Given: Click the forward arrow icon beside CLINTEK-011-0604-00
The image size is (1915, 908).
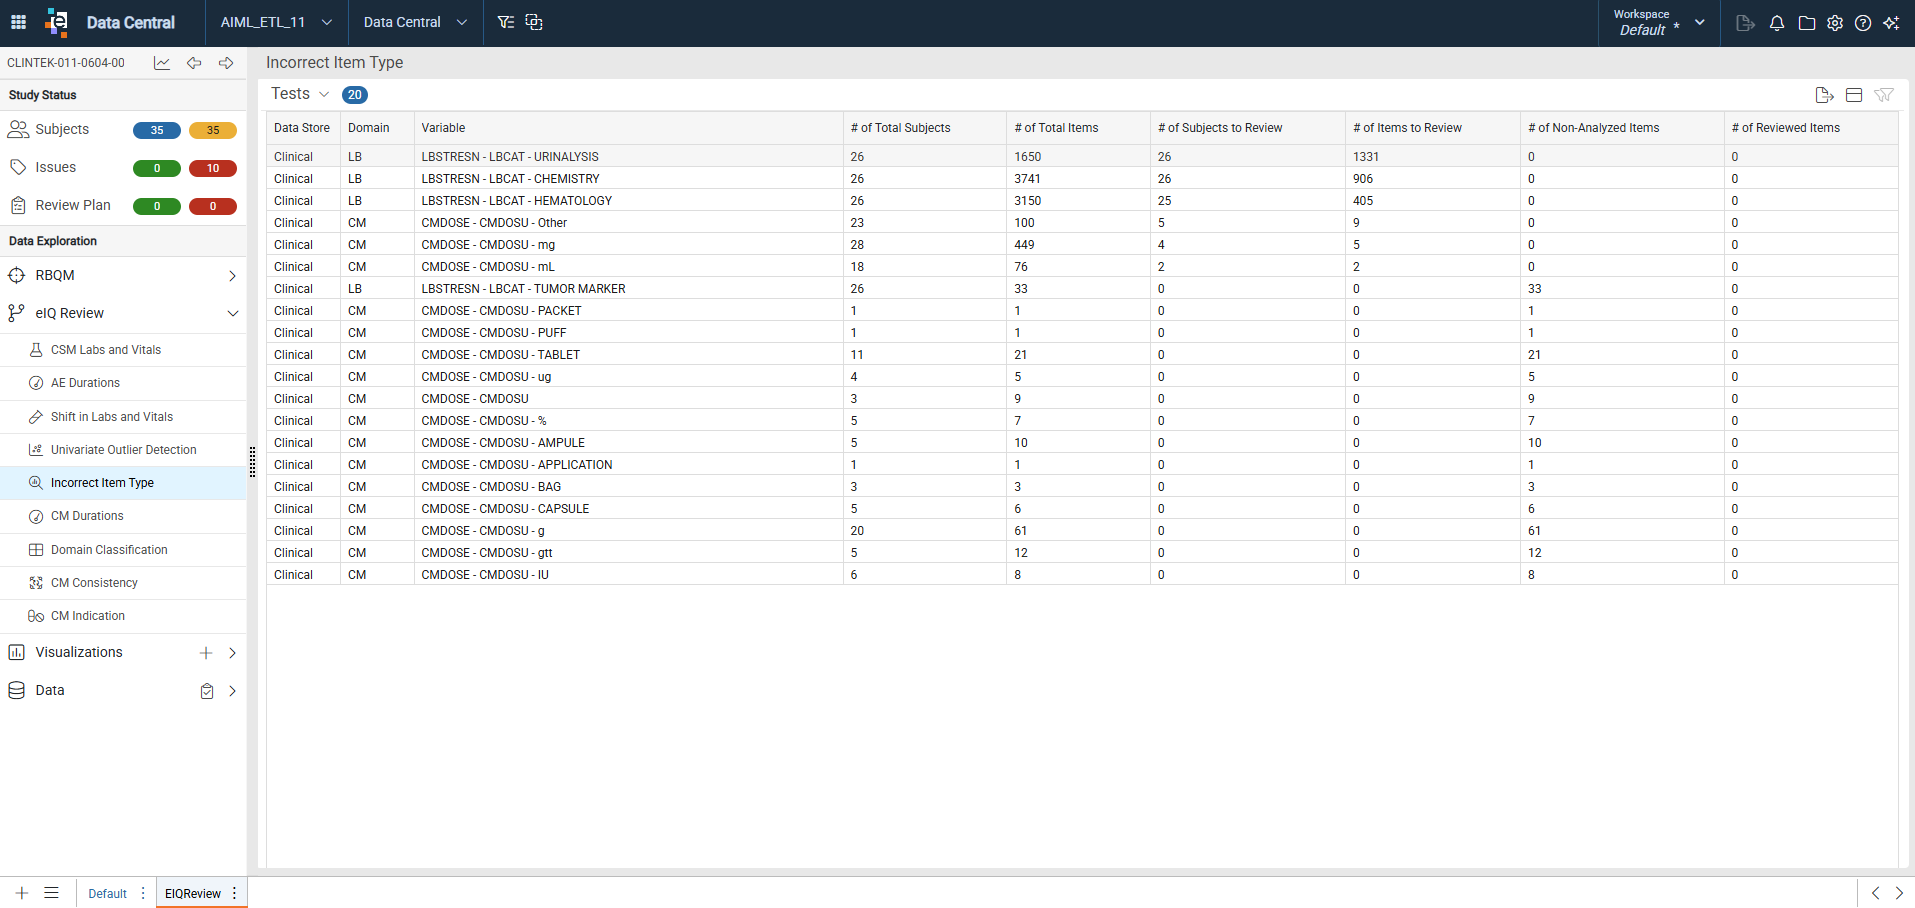Looking at the screenshot, I should click(x=226, y=63).
